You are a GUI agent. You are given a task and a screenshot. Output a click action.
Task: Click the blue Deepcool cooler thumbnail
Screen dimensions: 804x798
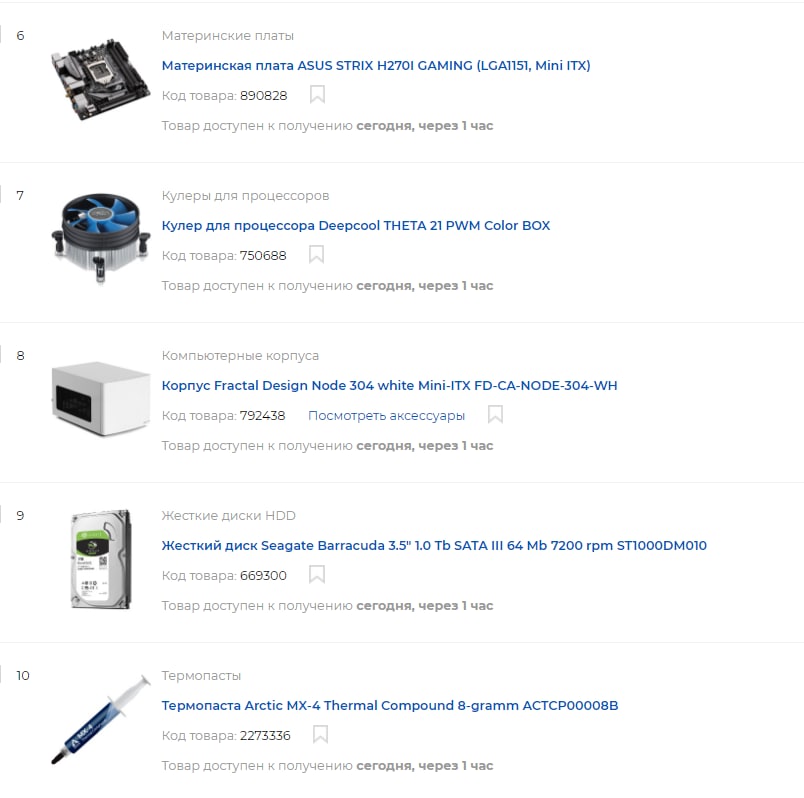100,237
